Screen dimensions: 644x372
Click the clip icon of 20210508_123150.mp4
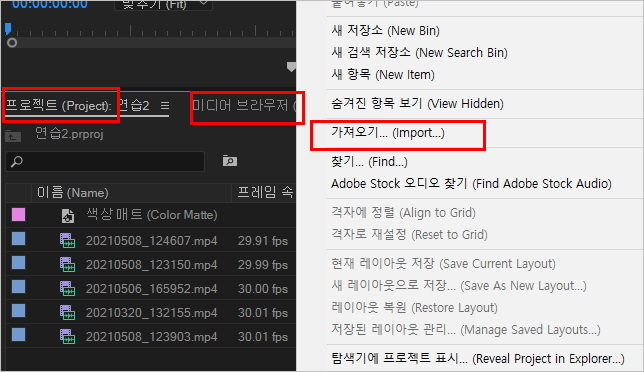click(x=67, y=264)
